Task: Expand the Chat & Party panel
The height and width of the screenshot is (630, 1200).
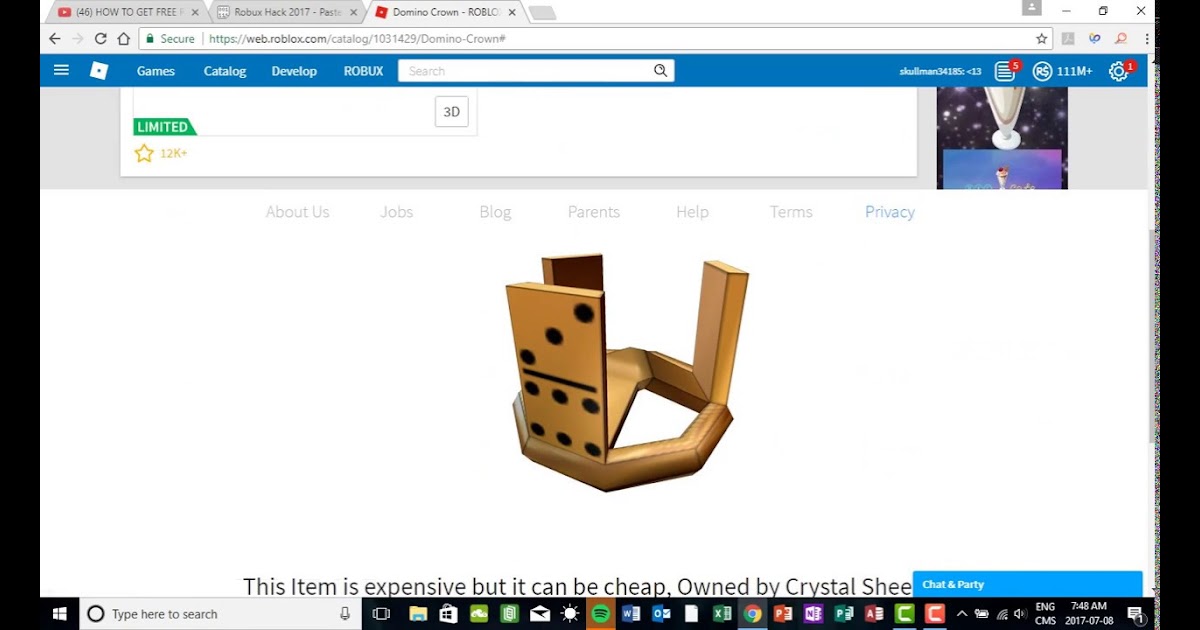Action: pyautogui.click(x=1027, y=585)
